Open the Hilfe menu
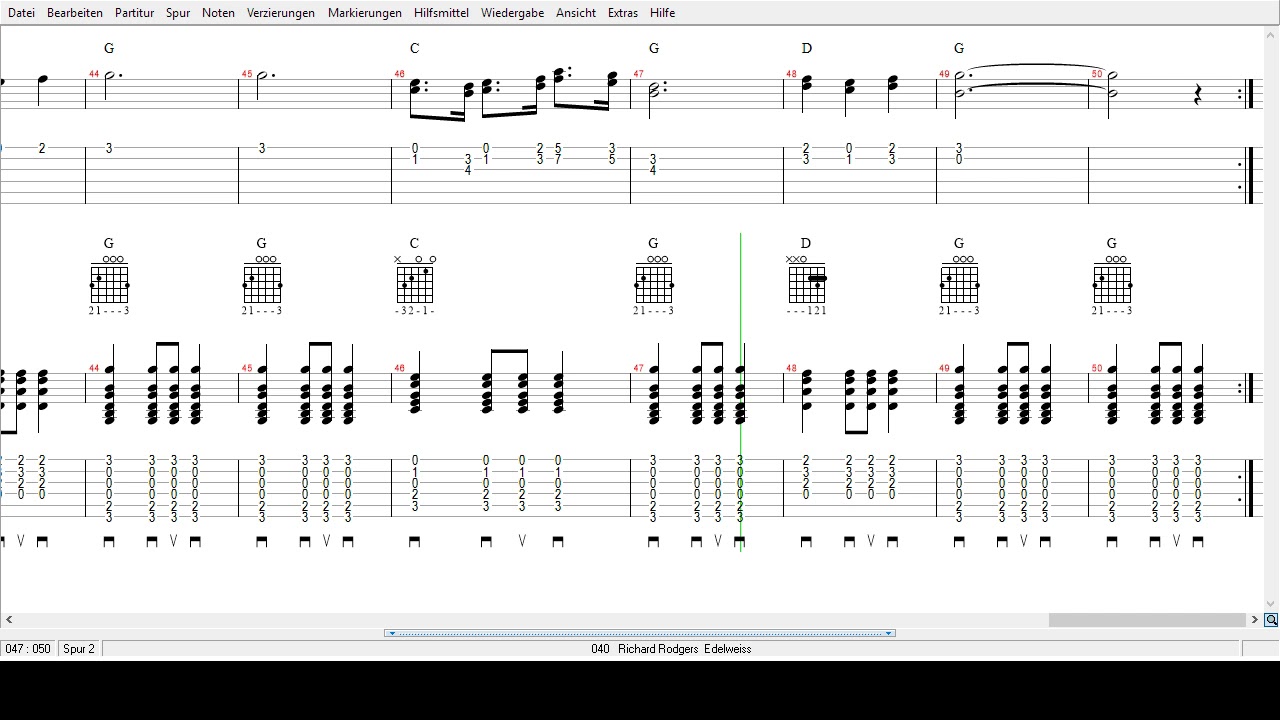Screen dimensions: 1280x720 (x=662, y=13)
